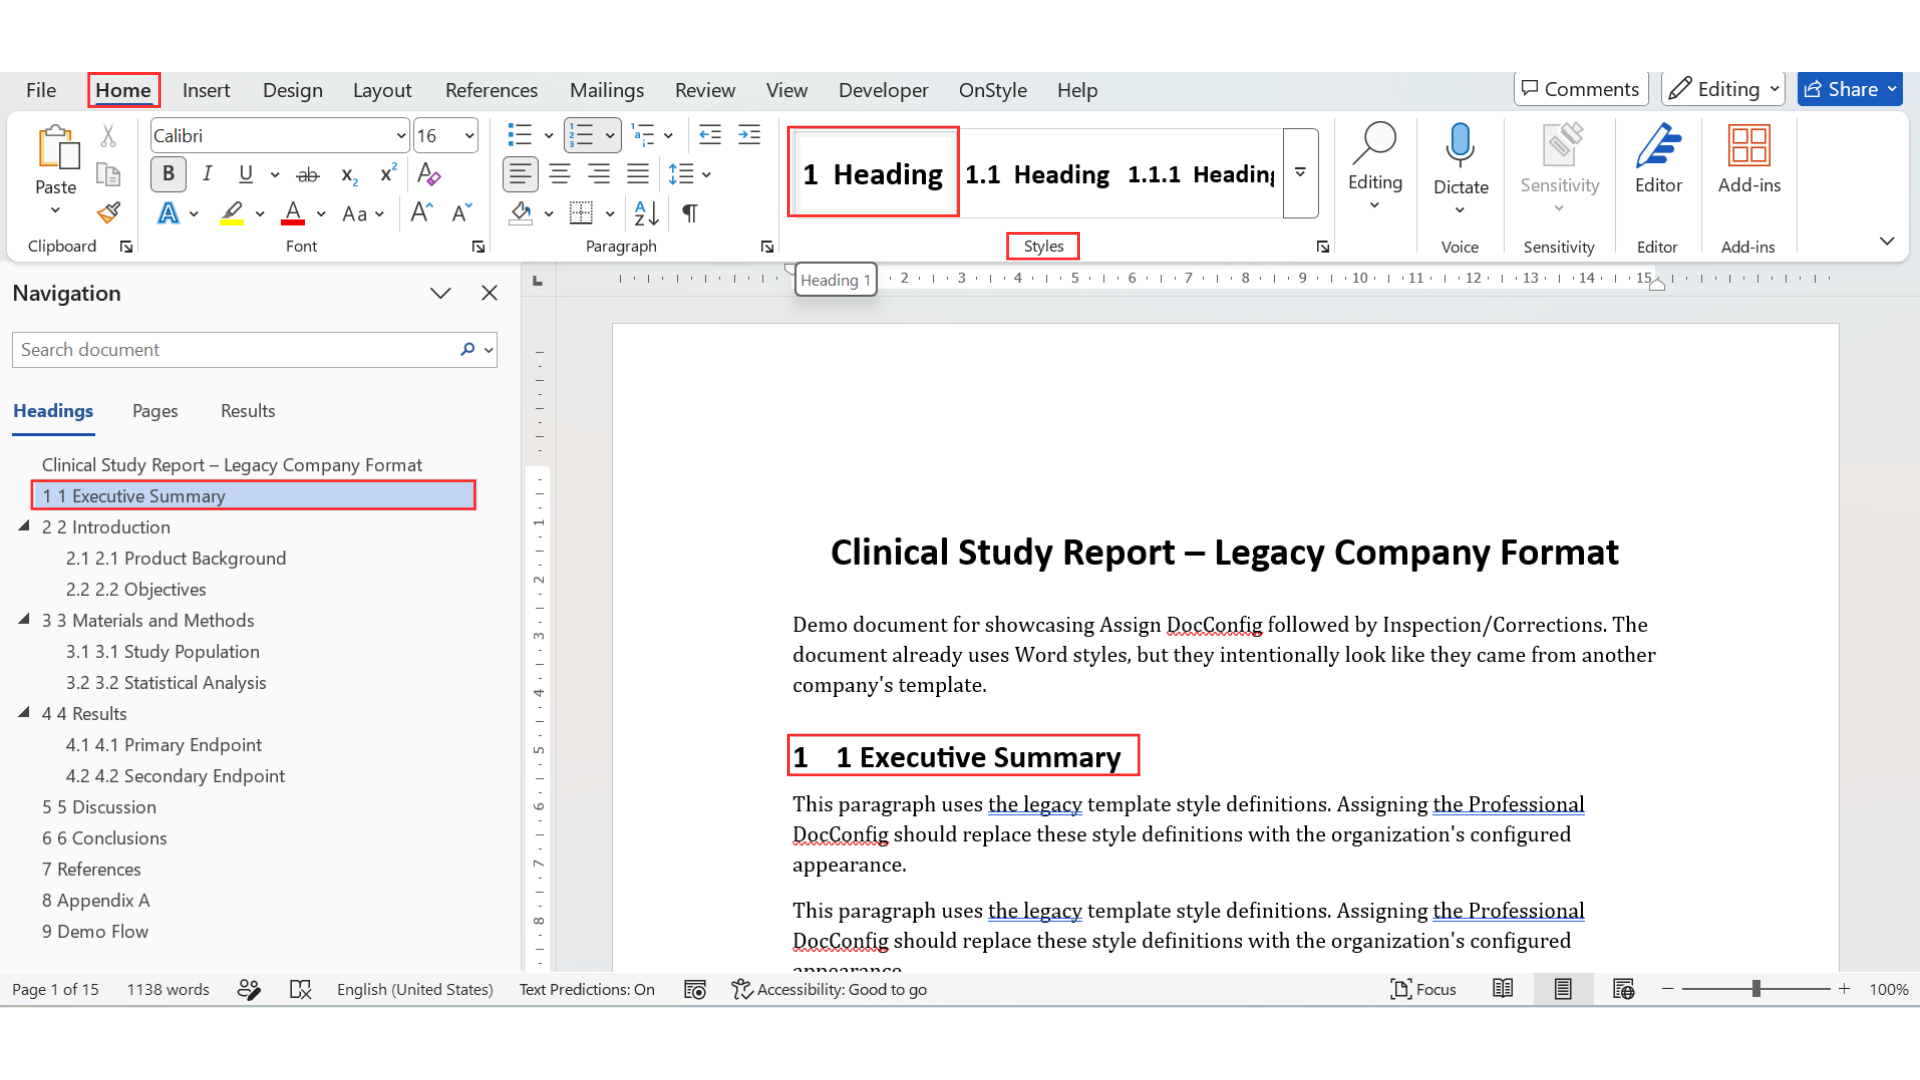Open the Font dialog launcher
1920x1080 pixels.
pyautogui.click(x=478, y=247)
